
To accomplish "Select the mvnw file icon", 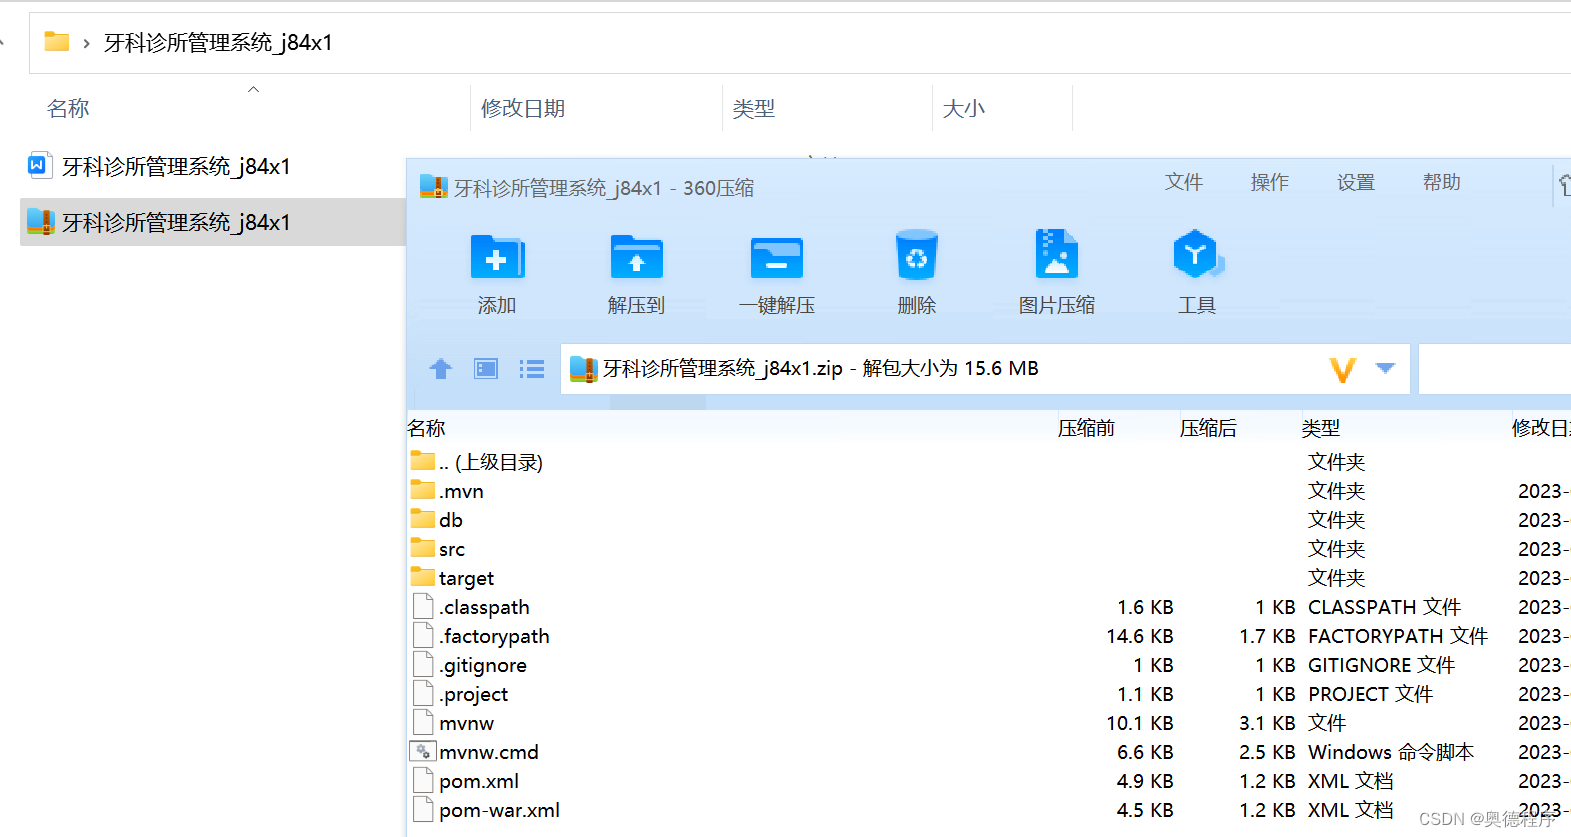I will click(x=423, y=722).
